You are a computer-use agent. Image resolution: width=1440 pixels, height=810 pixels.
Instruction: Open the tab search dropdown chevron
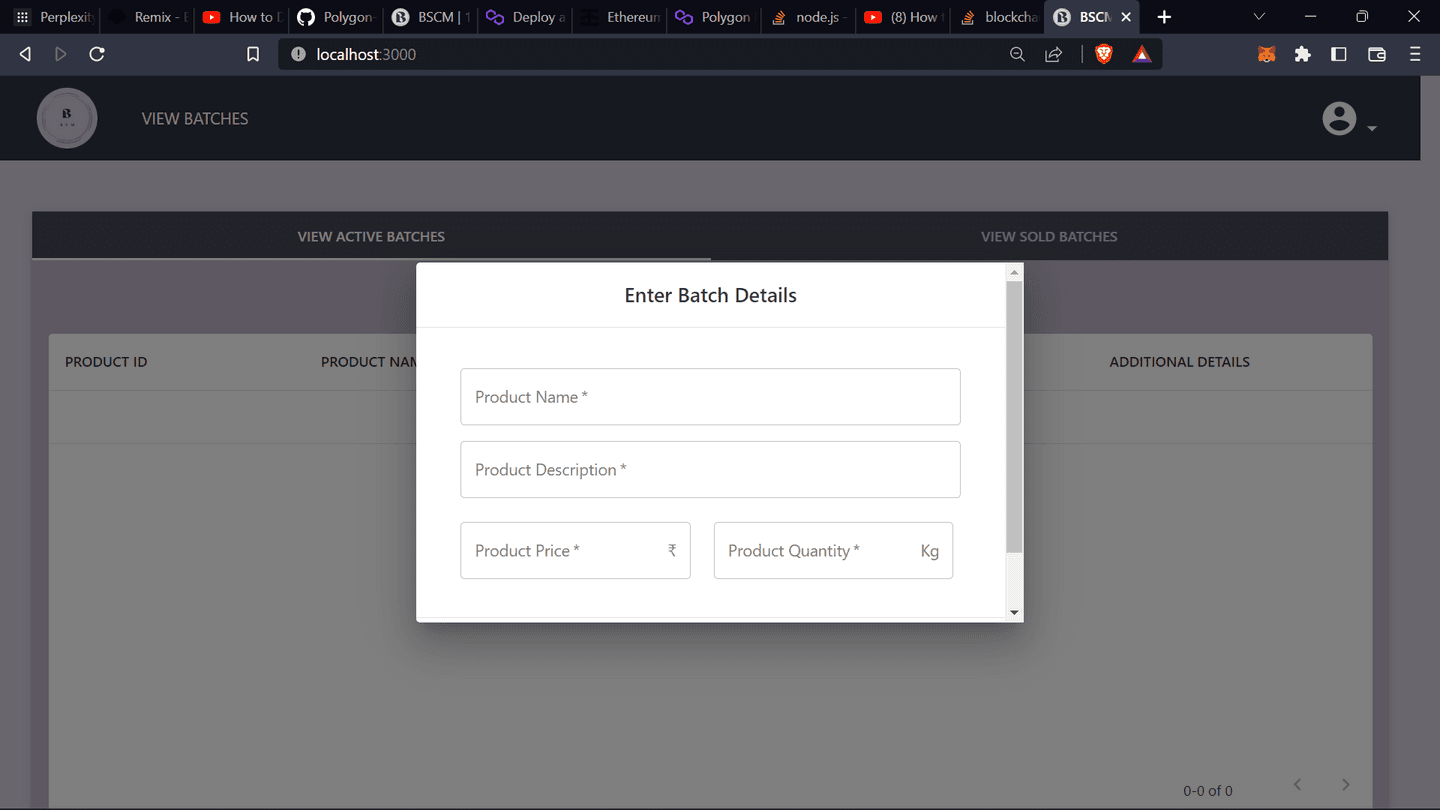click(1259, 17)
